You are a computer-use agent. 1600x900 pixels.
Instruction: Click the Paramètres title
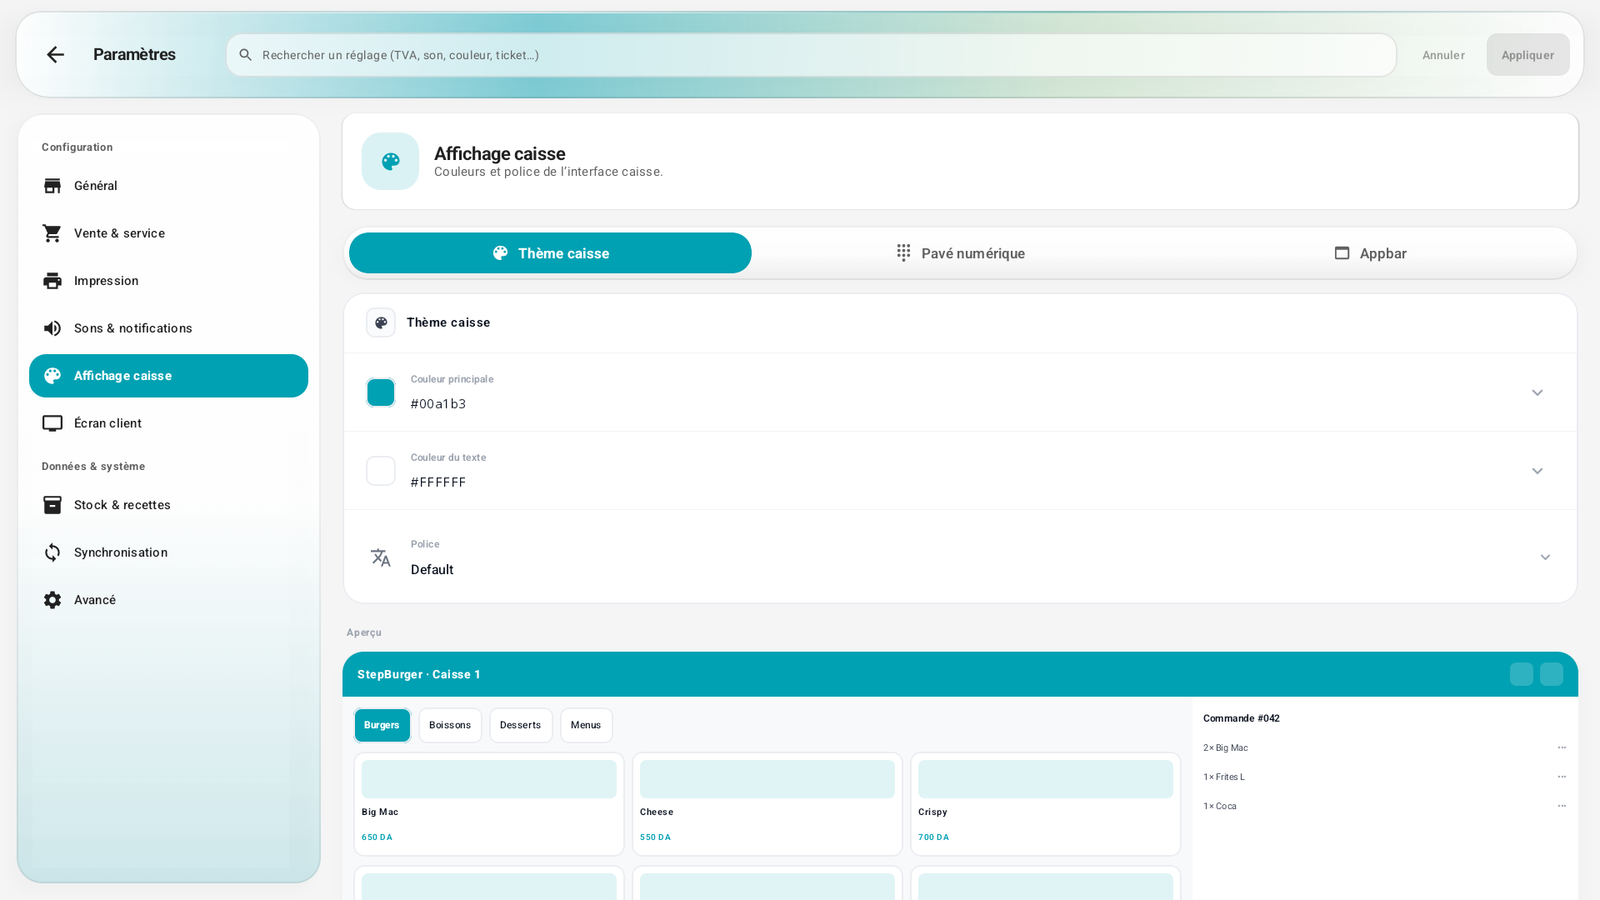134,55
